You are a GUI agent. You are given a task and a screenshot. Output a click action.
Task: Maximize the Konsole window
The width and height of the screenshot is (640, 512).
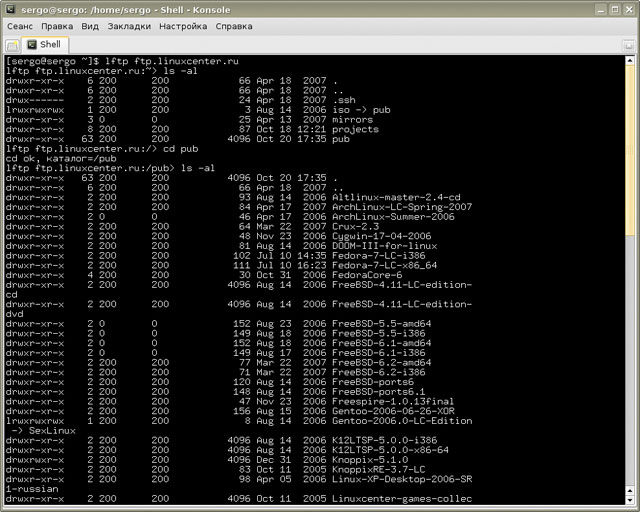tap(615, 9)
